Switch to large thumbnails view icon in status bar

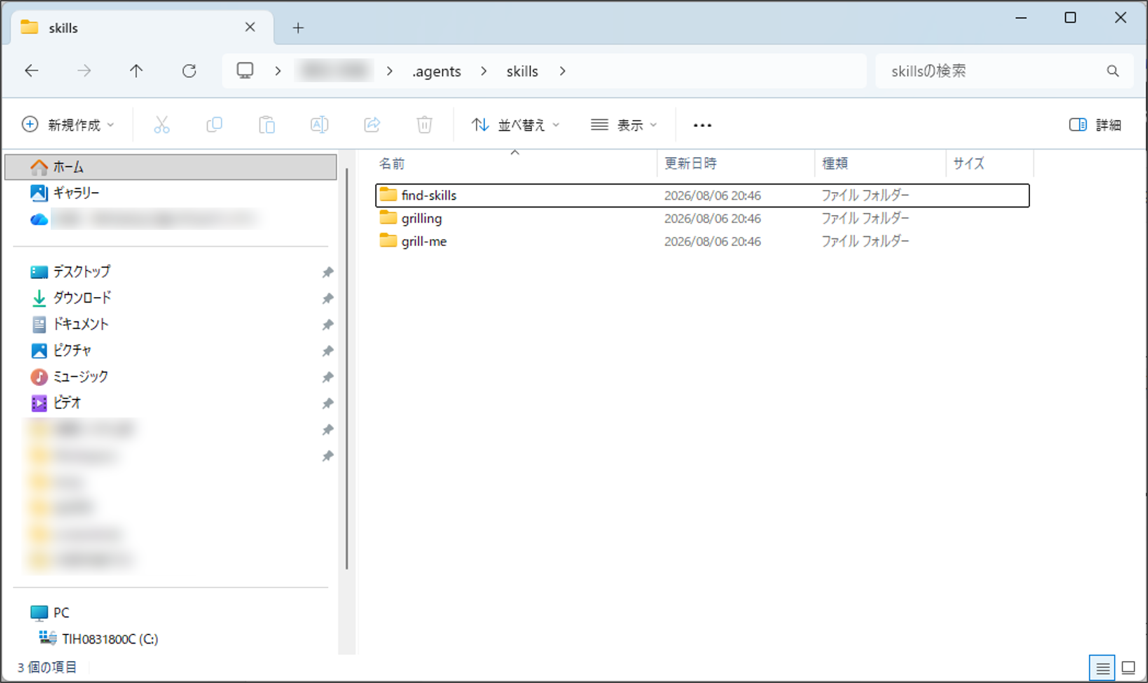(1128, 668)
